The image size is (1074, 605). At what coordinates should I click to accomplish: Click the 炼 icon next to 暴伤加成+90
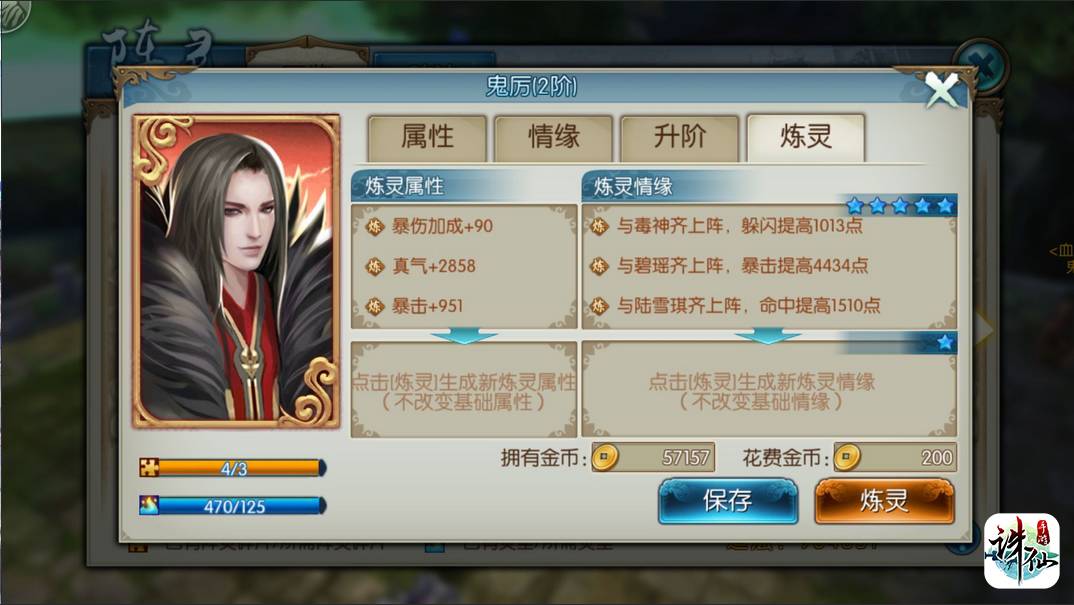click(375, 227)
